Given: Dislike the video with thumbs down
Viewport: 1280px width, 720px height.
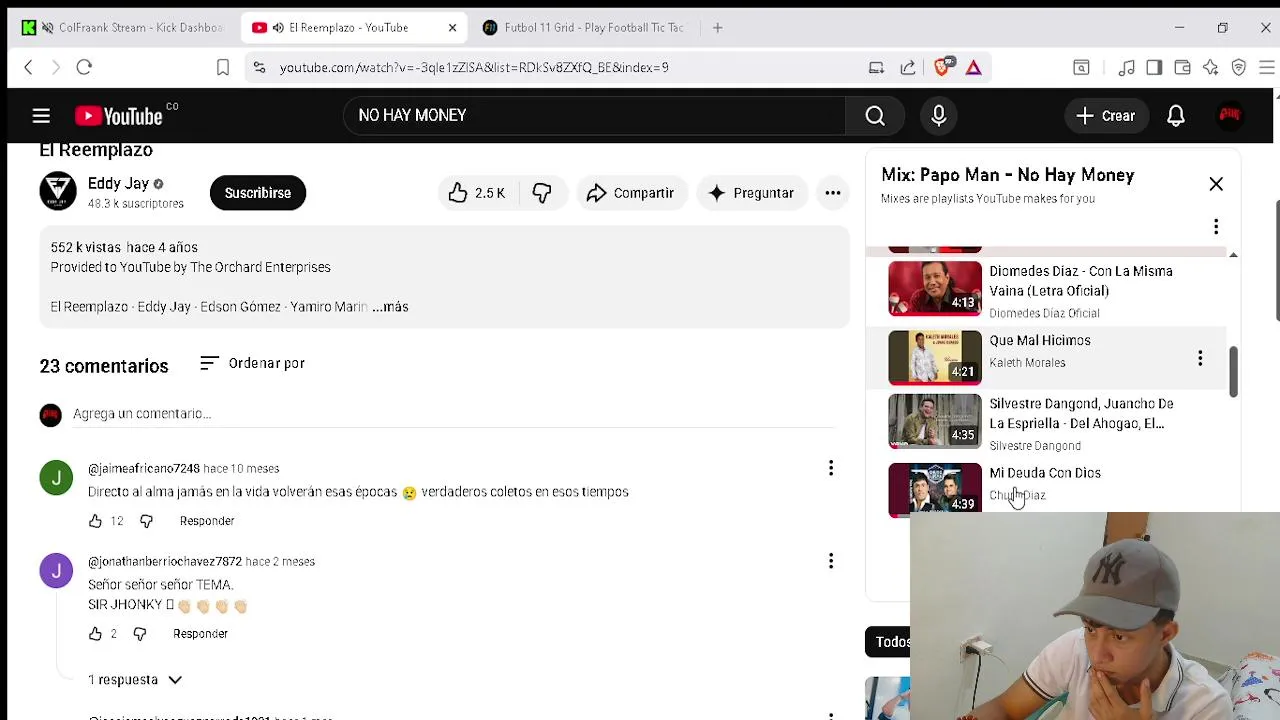Looking at the screenshot, I should pyautogui.click(x=542, y=193).
